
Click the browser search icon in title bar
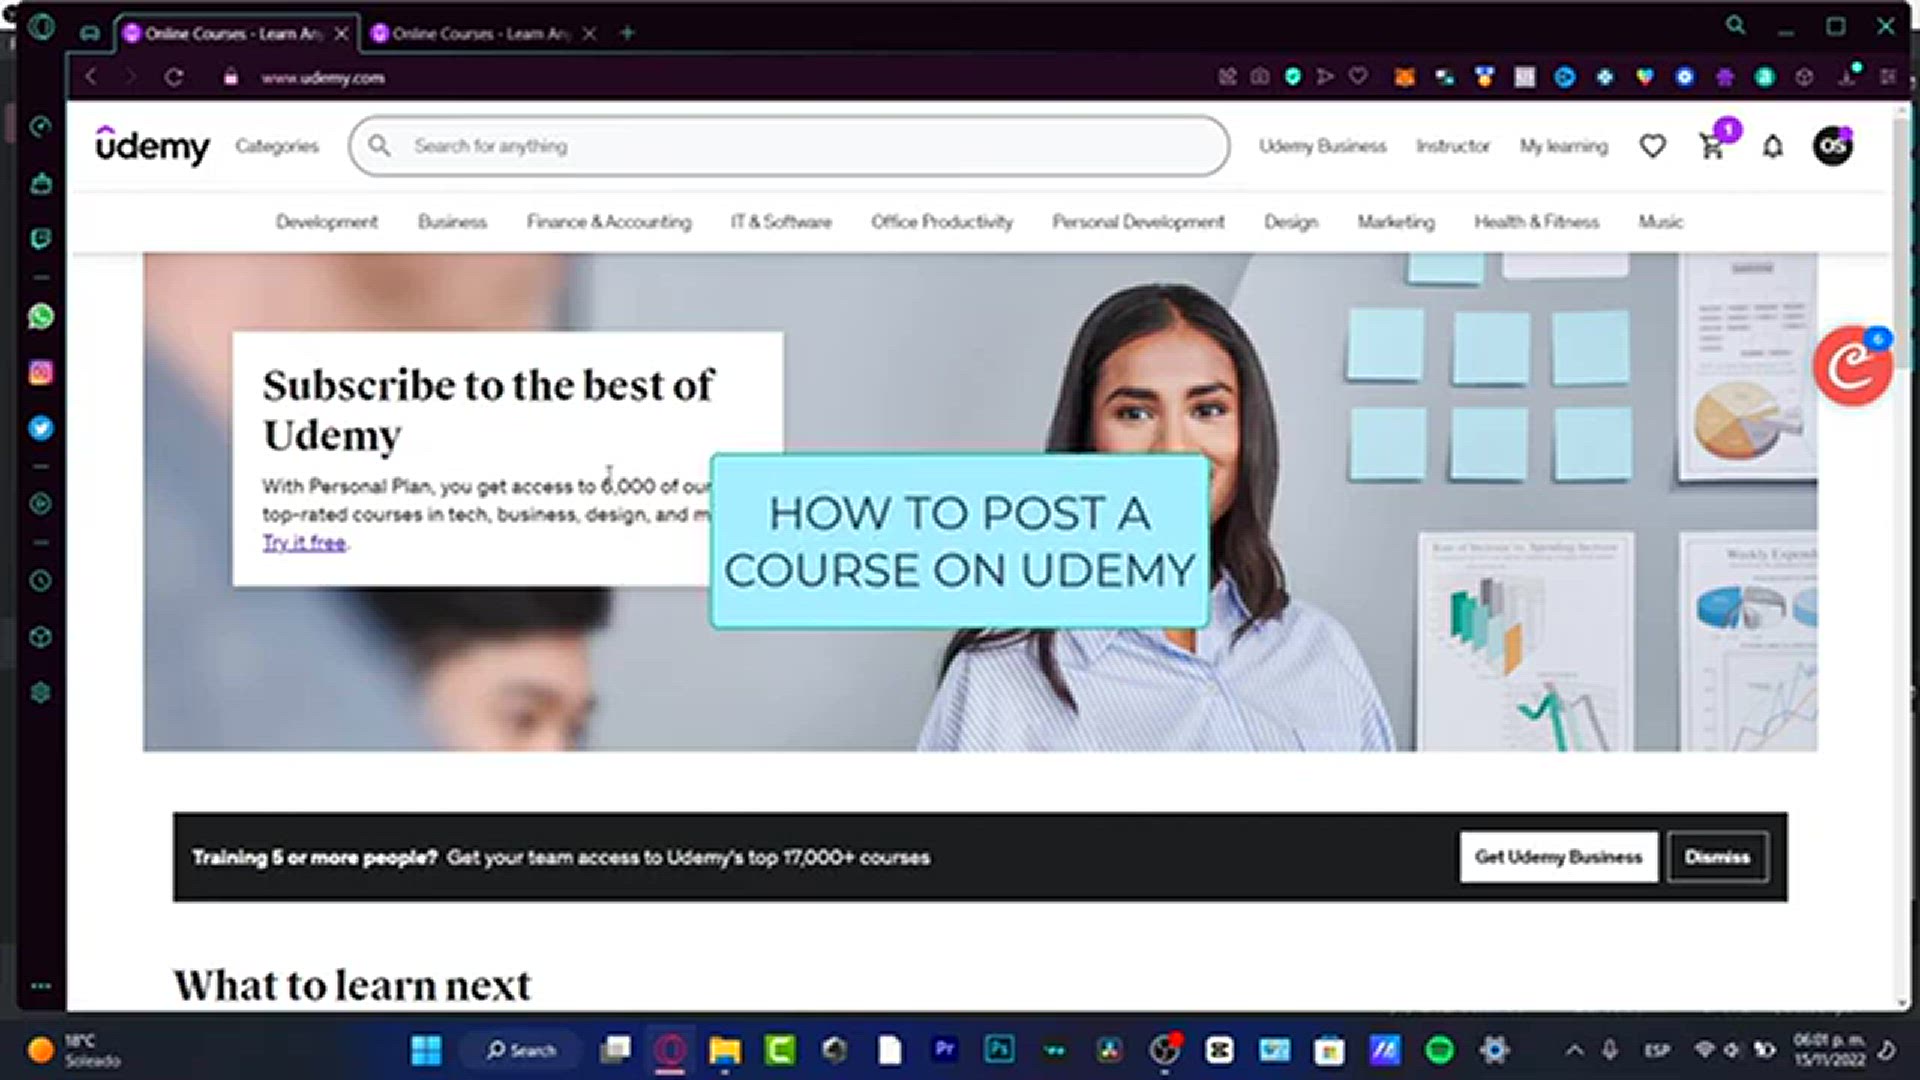point(1736,26)
